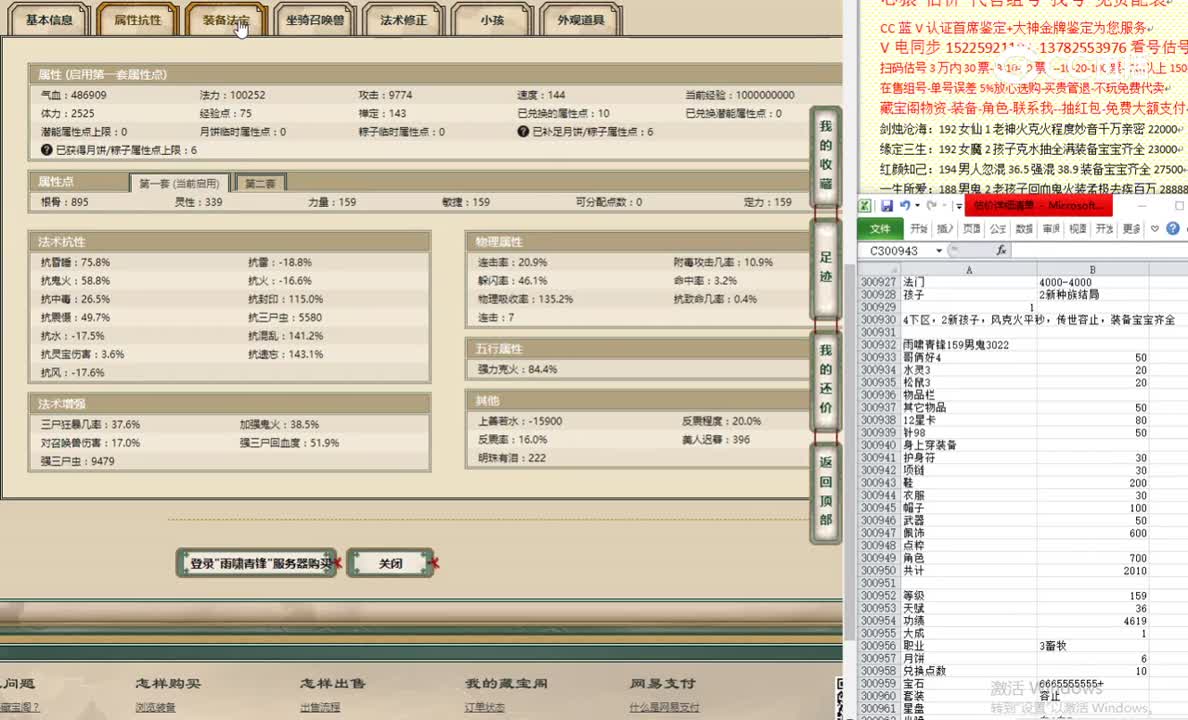Switch to the 数据 ribbon tab
Screen dimensions: 1188x720
1026,229
